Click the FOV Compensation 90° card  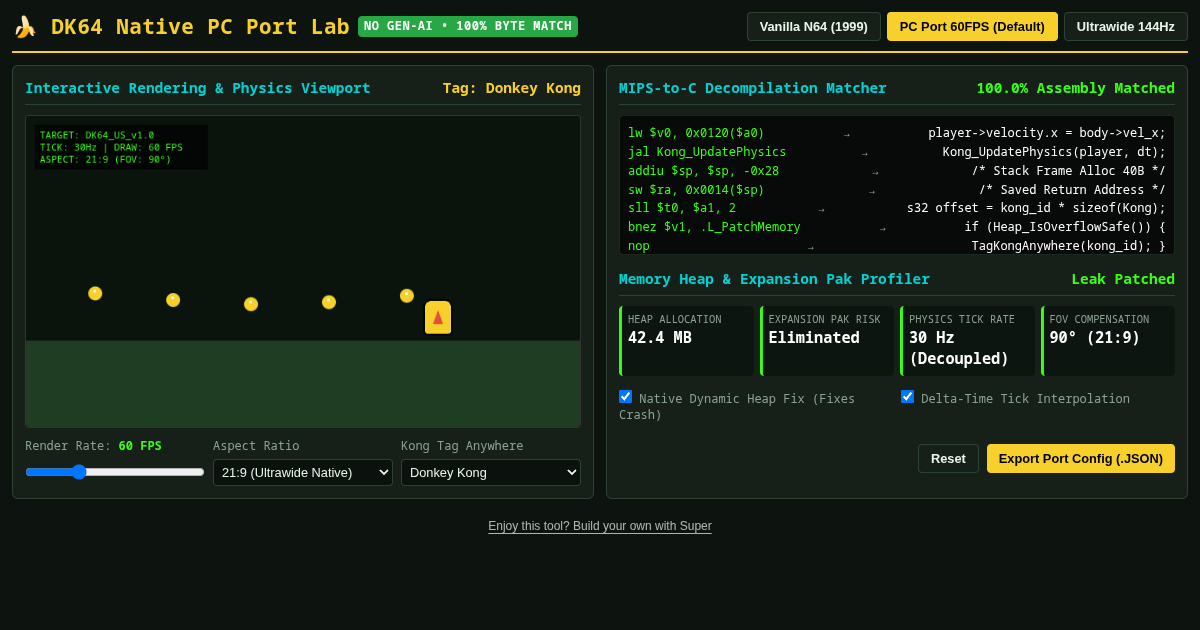(1108, 341)
